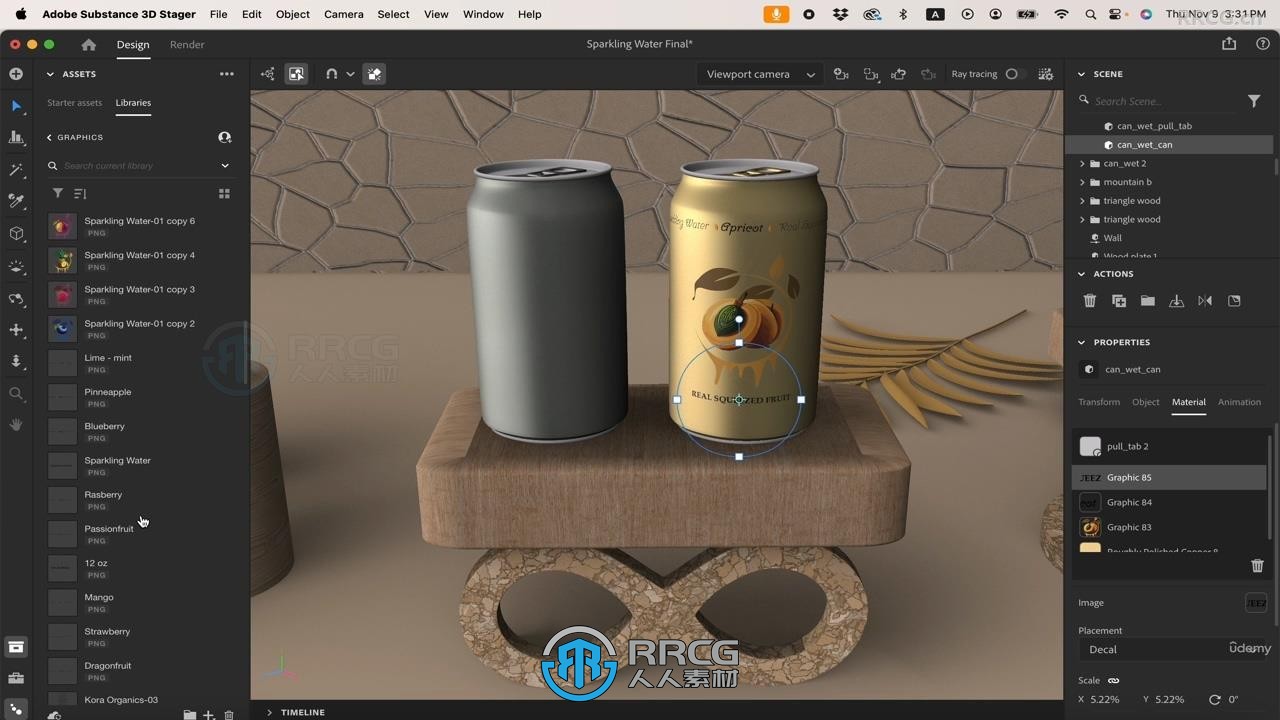
Task: Toggle the Ray tracing switch
Action: pyautogui.click(x=1014, y=74)
